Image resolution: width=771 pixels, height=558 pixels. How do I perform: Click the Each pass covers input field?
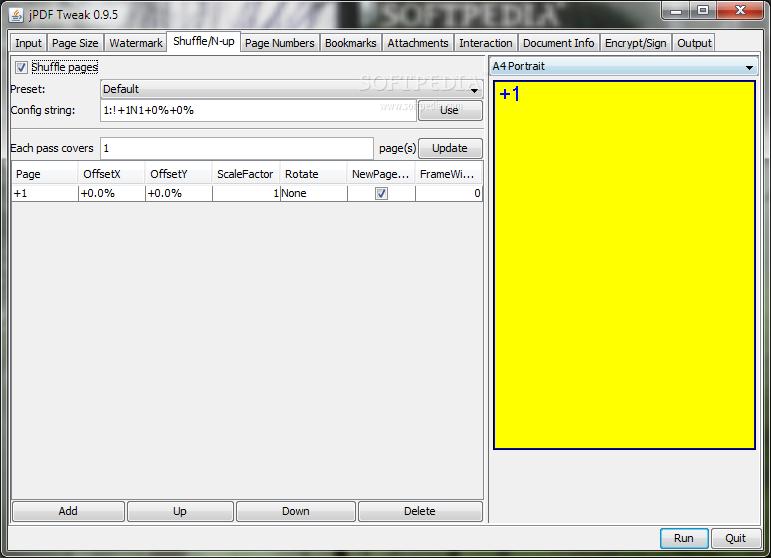tap(237, 148)
